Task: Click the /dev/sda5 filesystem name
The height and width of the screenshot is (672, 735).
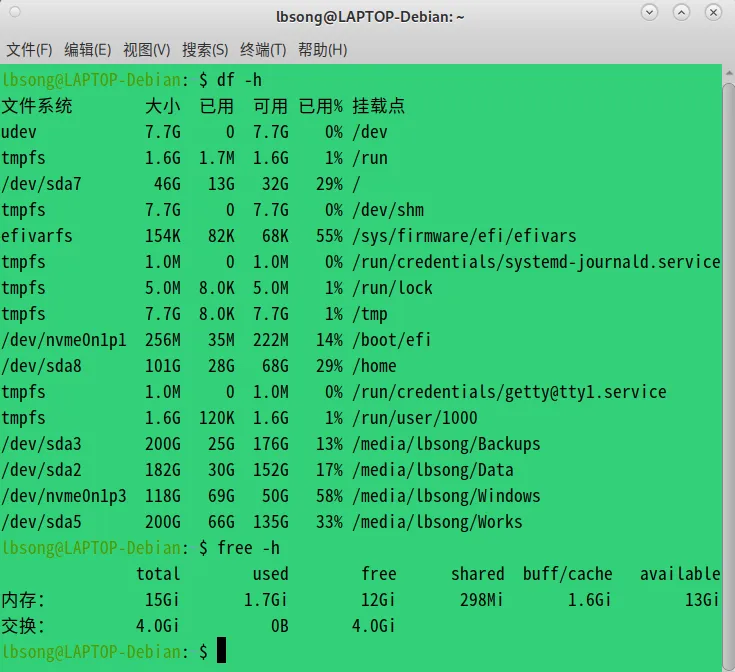Action: [41, 522]
